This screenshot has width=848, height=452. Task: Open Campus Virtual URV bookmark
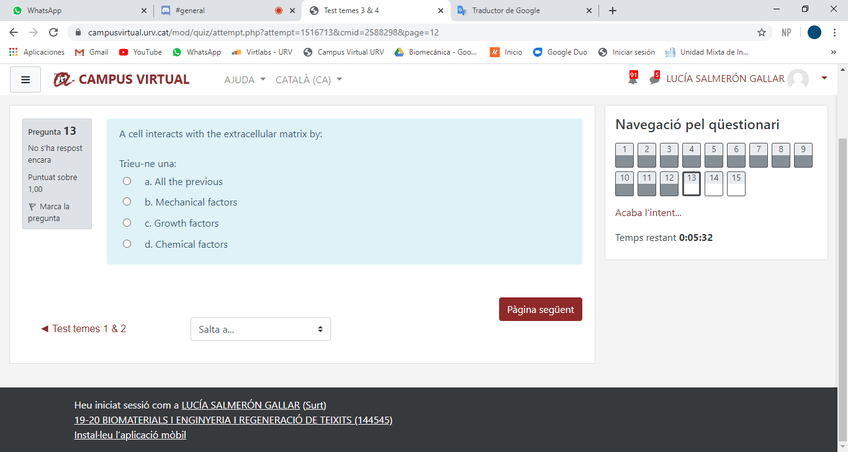[343, 52]
